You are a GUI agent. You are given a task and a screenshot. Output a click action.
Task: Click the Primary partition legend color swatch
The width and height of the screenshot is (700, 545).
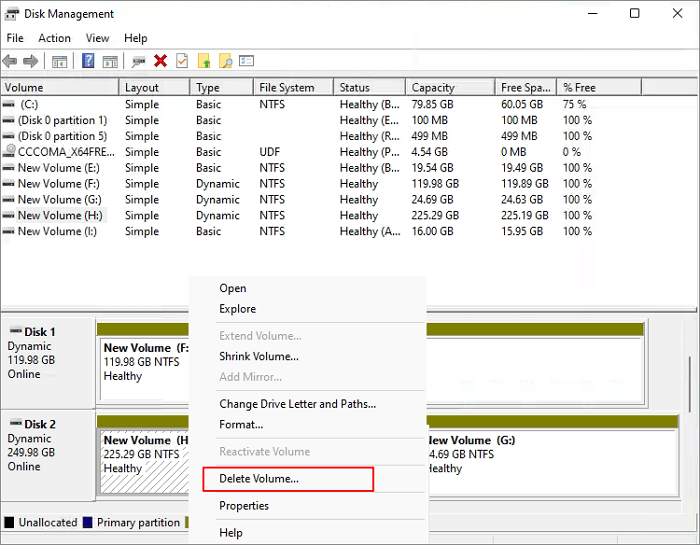click(x=88, y=522)
